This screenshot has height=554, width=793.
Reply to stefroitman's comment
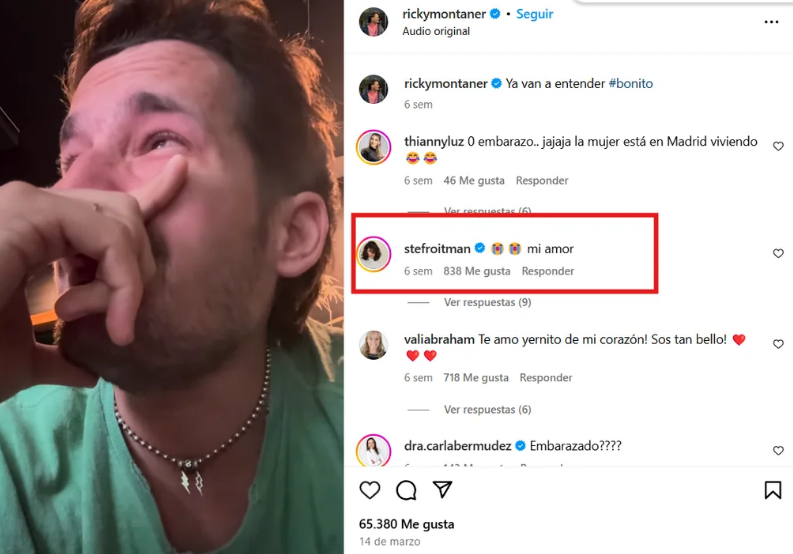(x=548, y=271)
